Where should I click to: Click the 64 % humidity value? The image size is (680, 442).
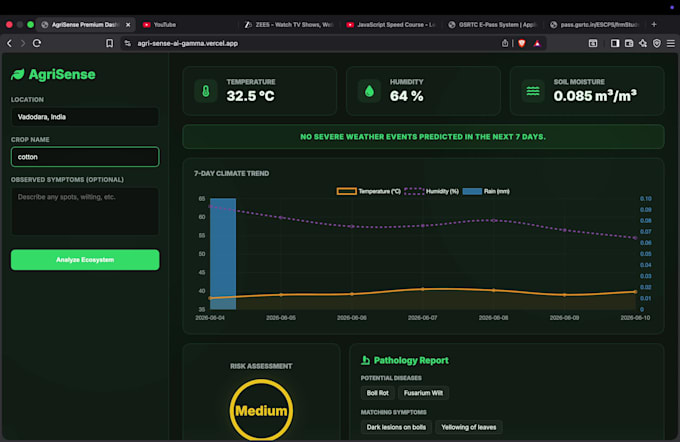pos(406,96)
